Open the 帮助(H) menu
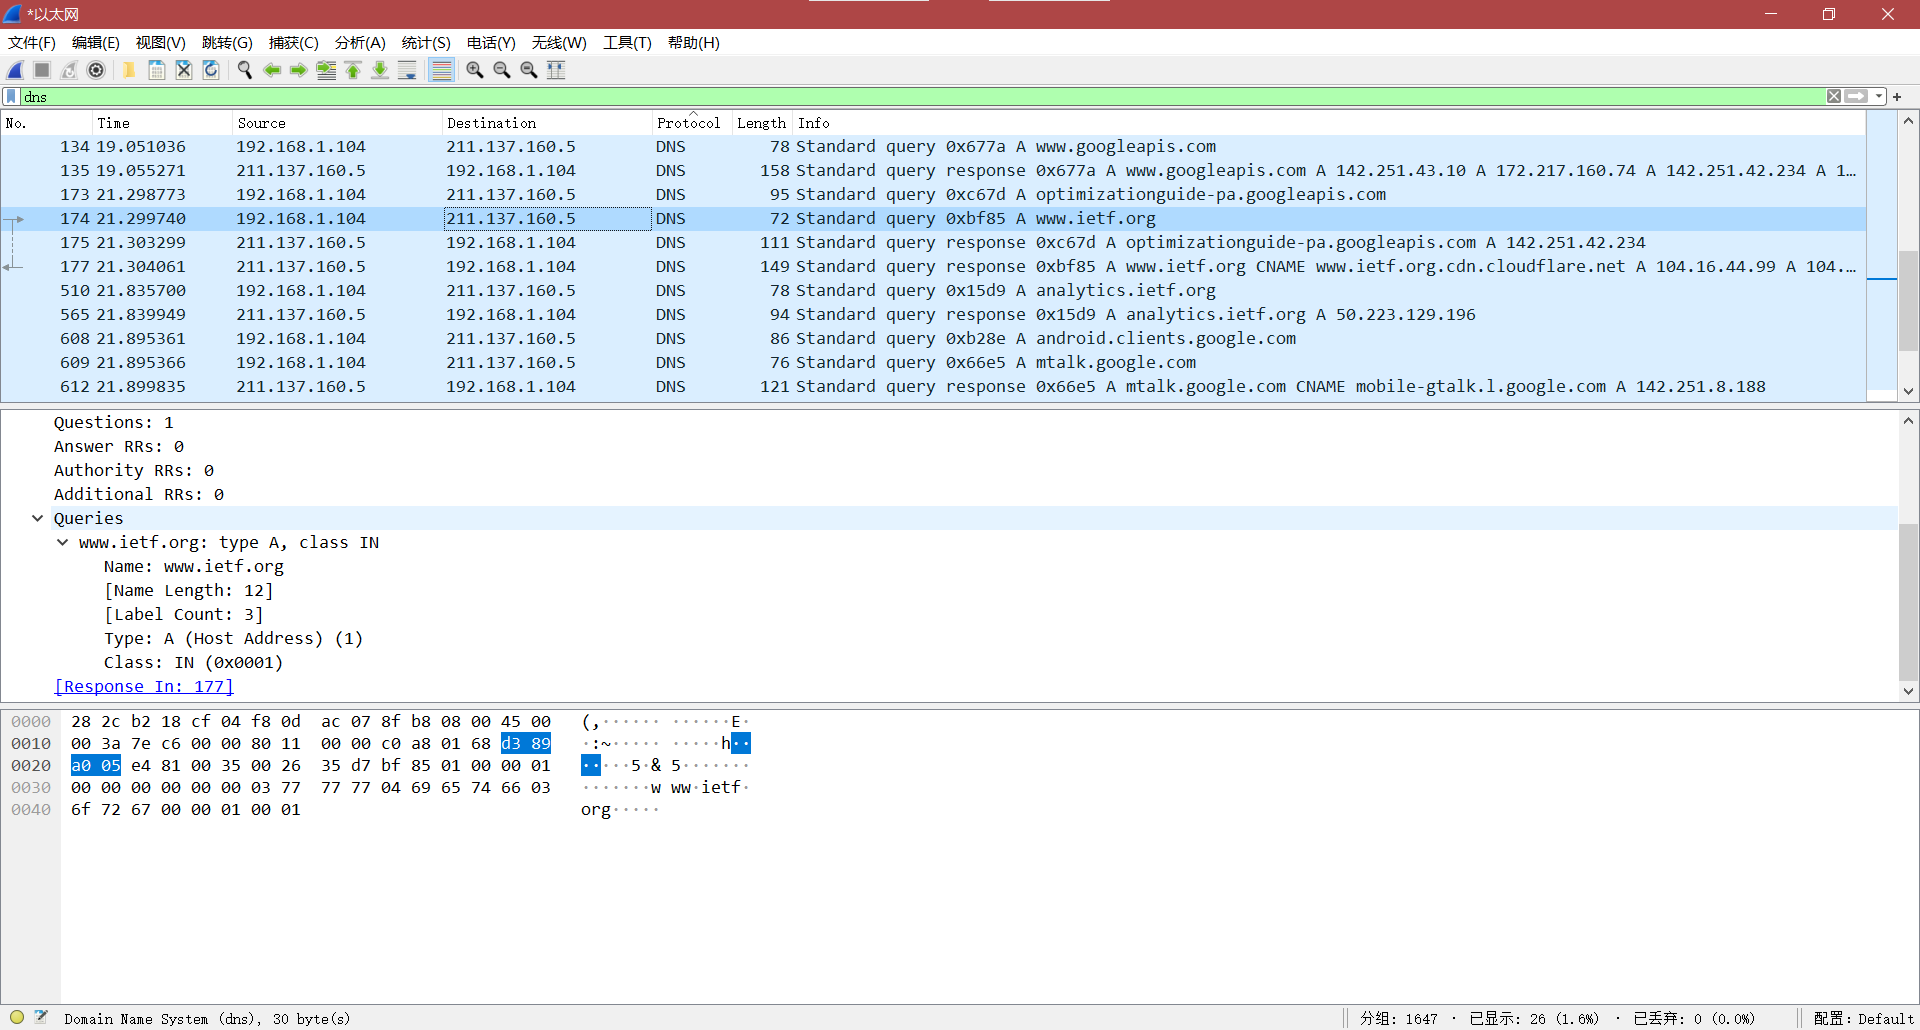1920x1030 pixels. pyautogui.click(x=694, y=43)
